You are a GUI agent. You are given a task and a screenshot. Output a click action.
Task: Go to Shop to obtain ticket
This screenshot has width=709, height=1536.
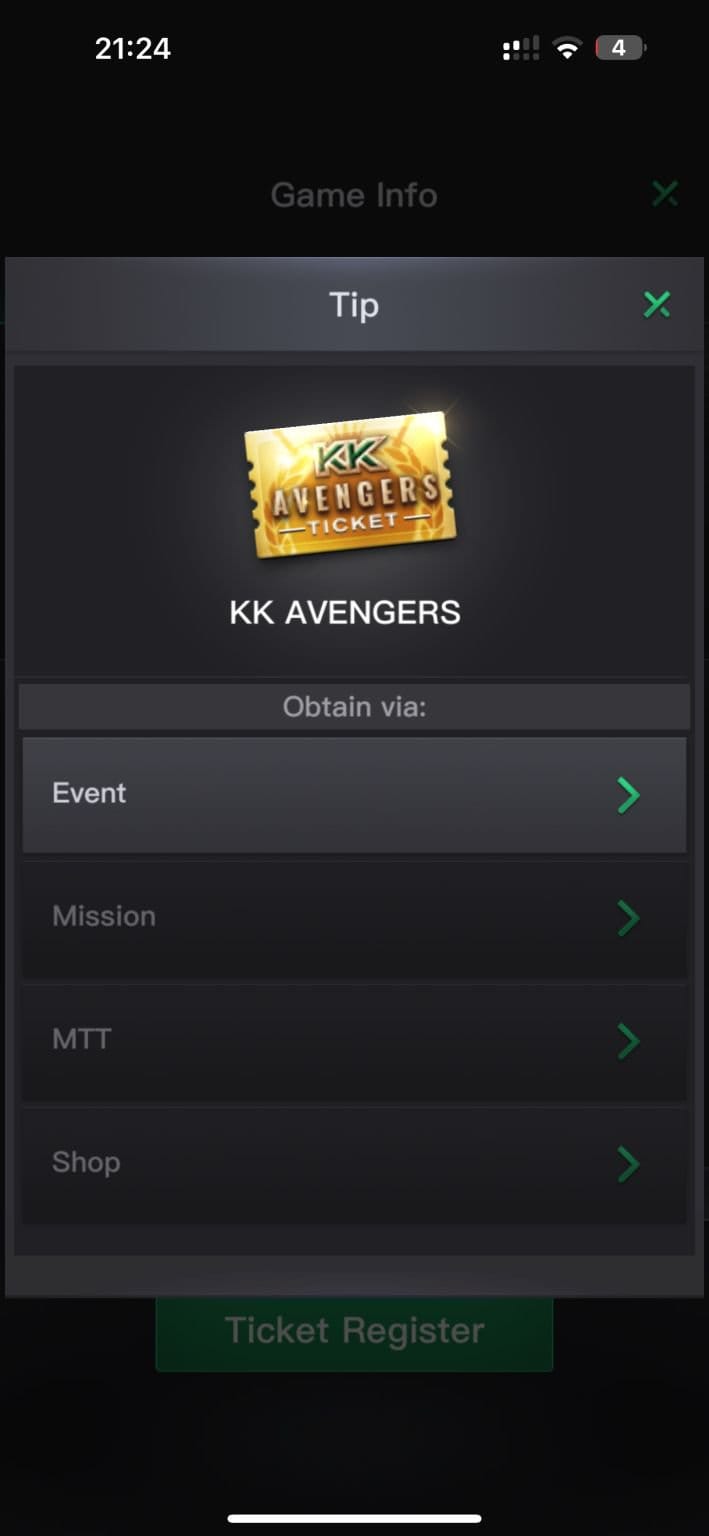coord(354,1165)
